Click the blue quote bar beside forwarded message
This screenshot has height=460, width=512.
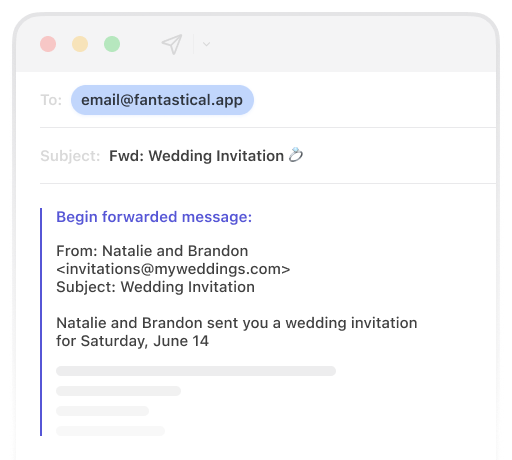pyautogui.click(x=41, y=322)
